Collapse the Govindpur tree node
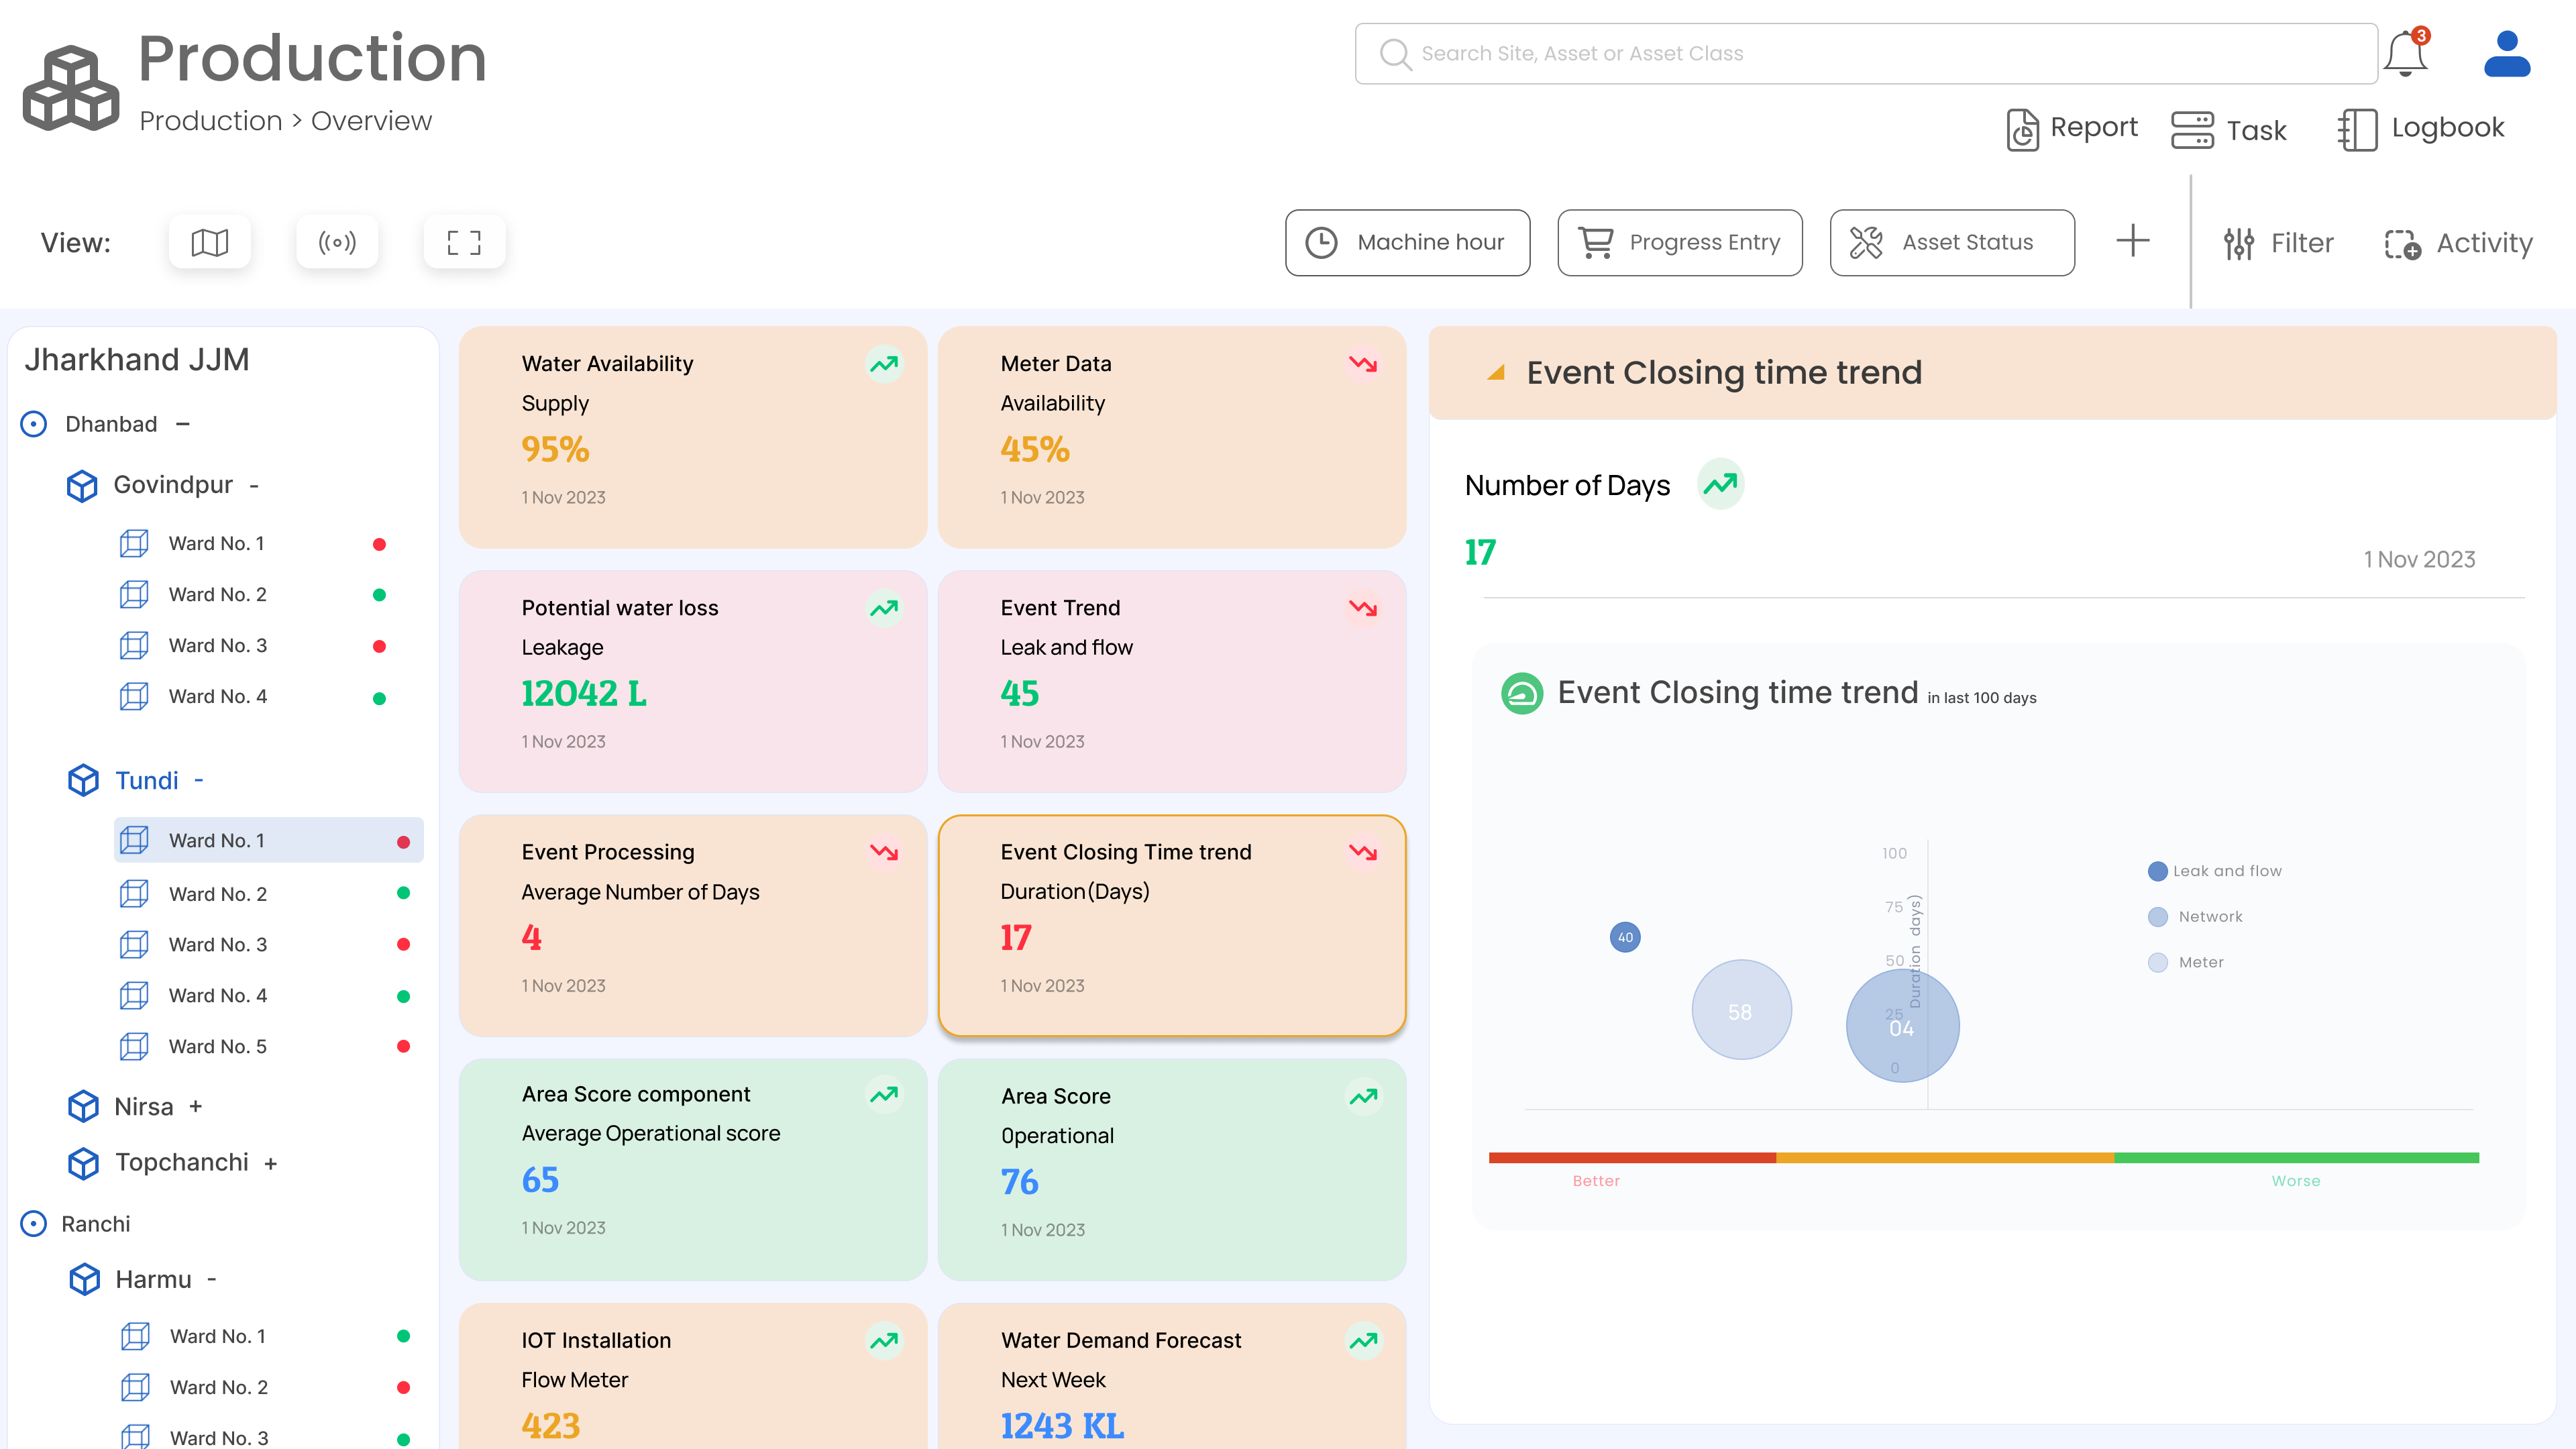The height and width of the screenshot is (1449, 2576). point(254,486)
